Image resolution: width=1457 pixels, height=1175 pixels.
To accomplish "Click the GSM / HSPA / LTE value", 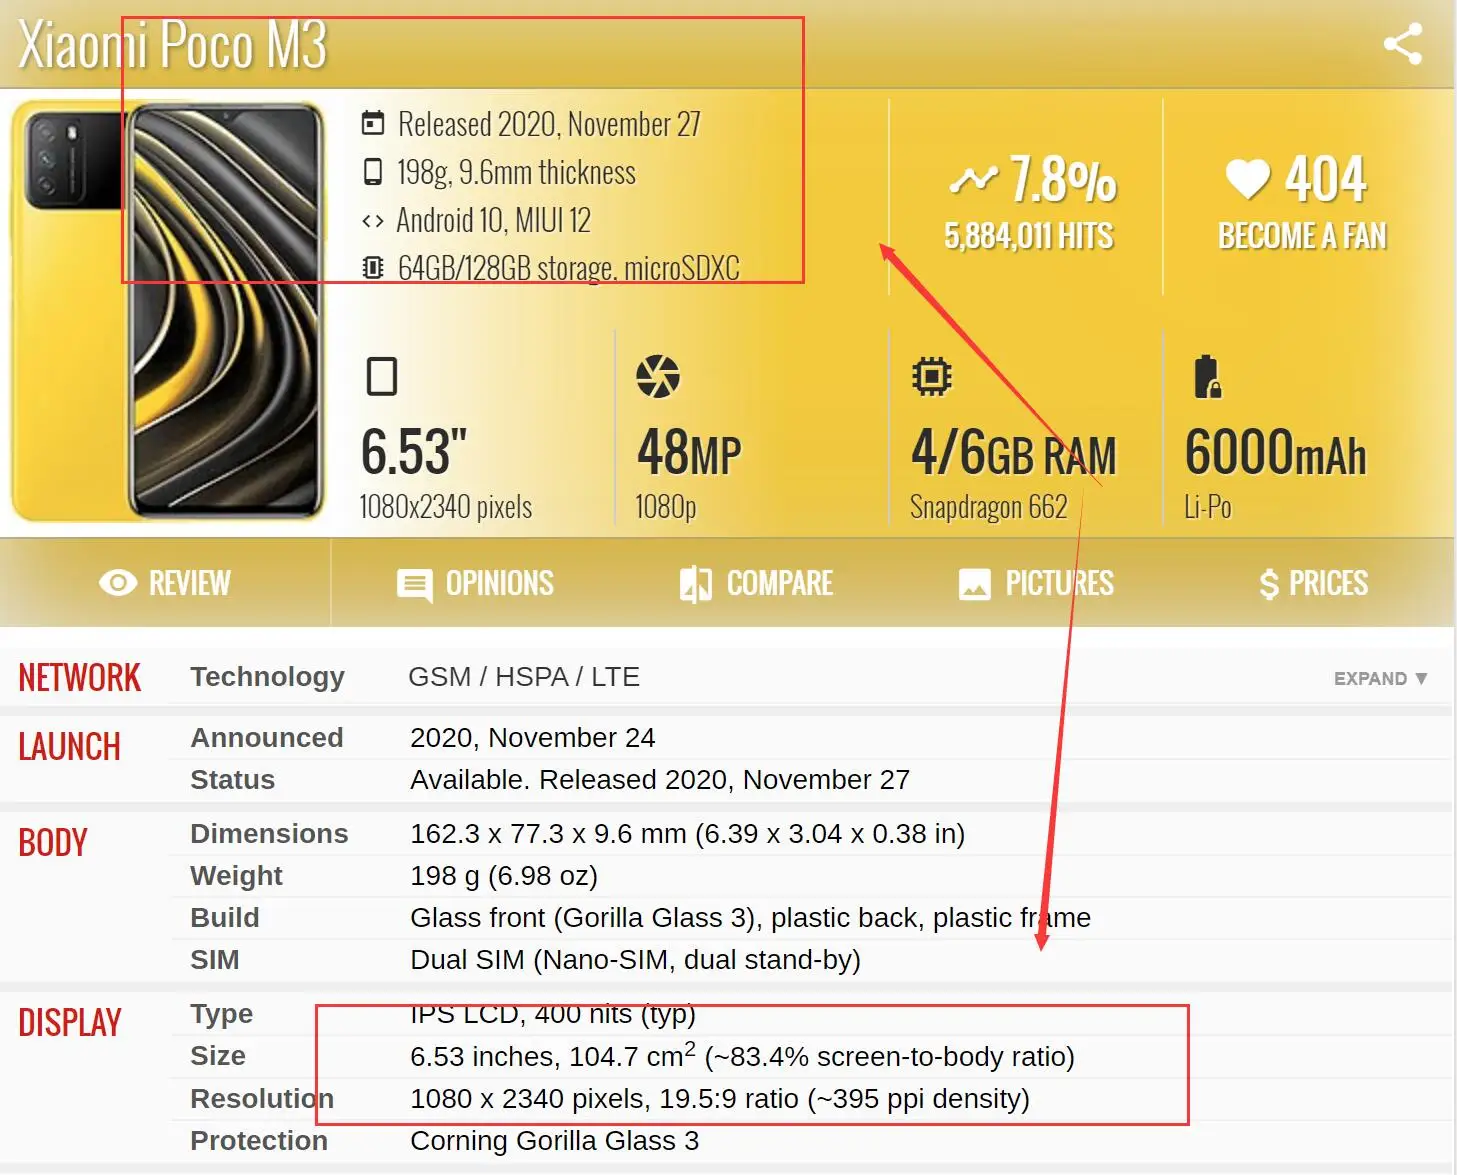I will pyautogui.click(x=524, y=677).
